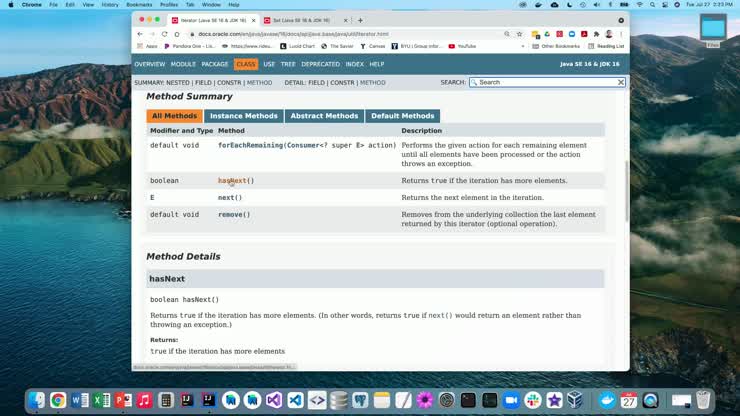Open INDEX in the docs nav
This screenshot has width=740, height=416.
click(x=354, y=64)
